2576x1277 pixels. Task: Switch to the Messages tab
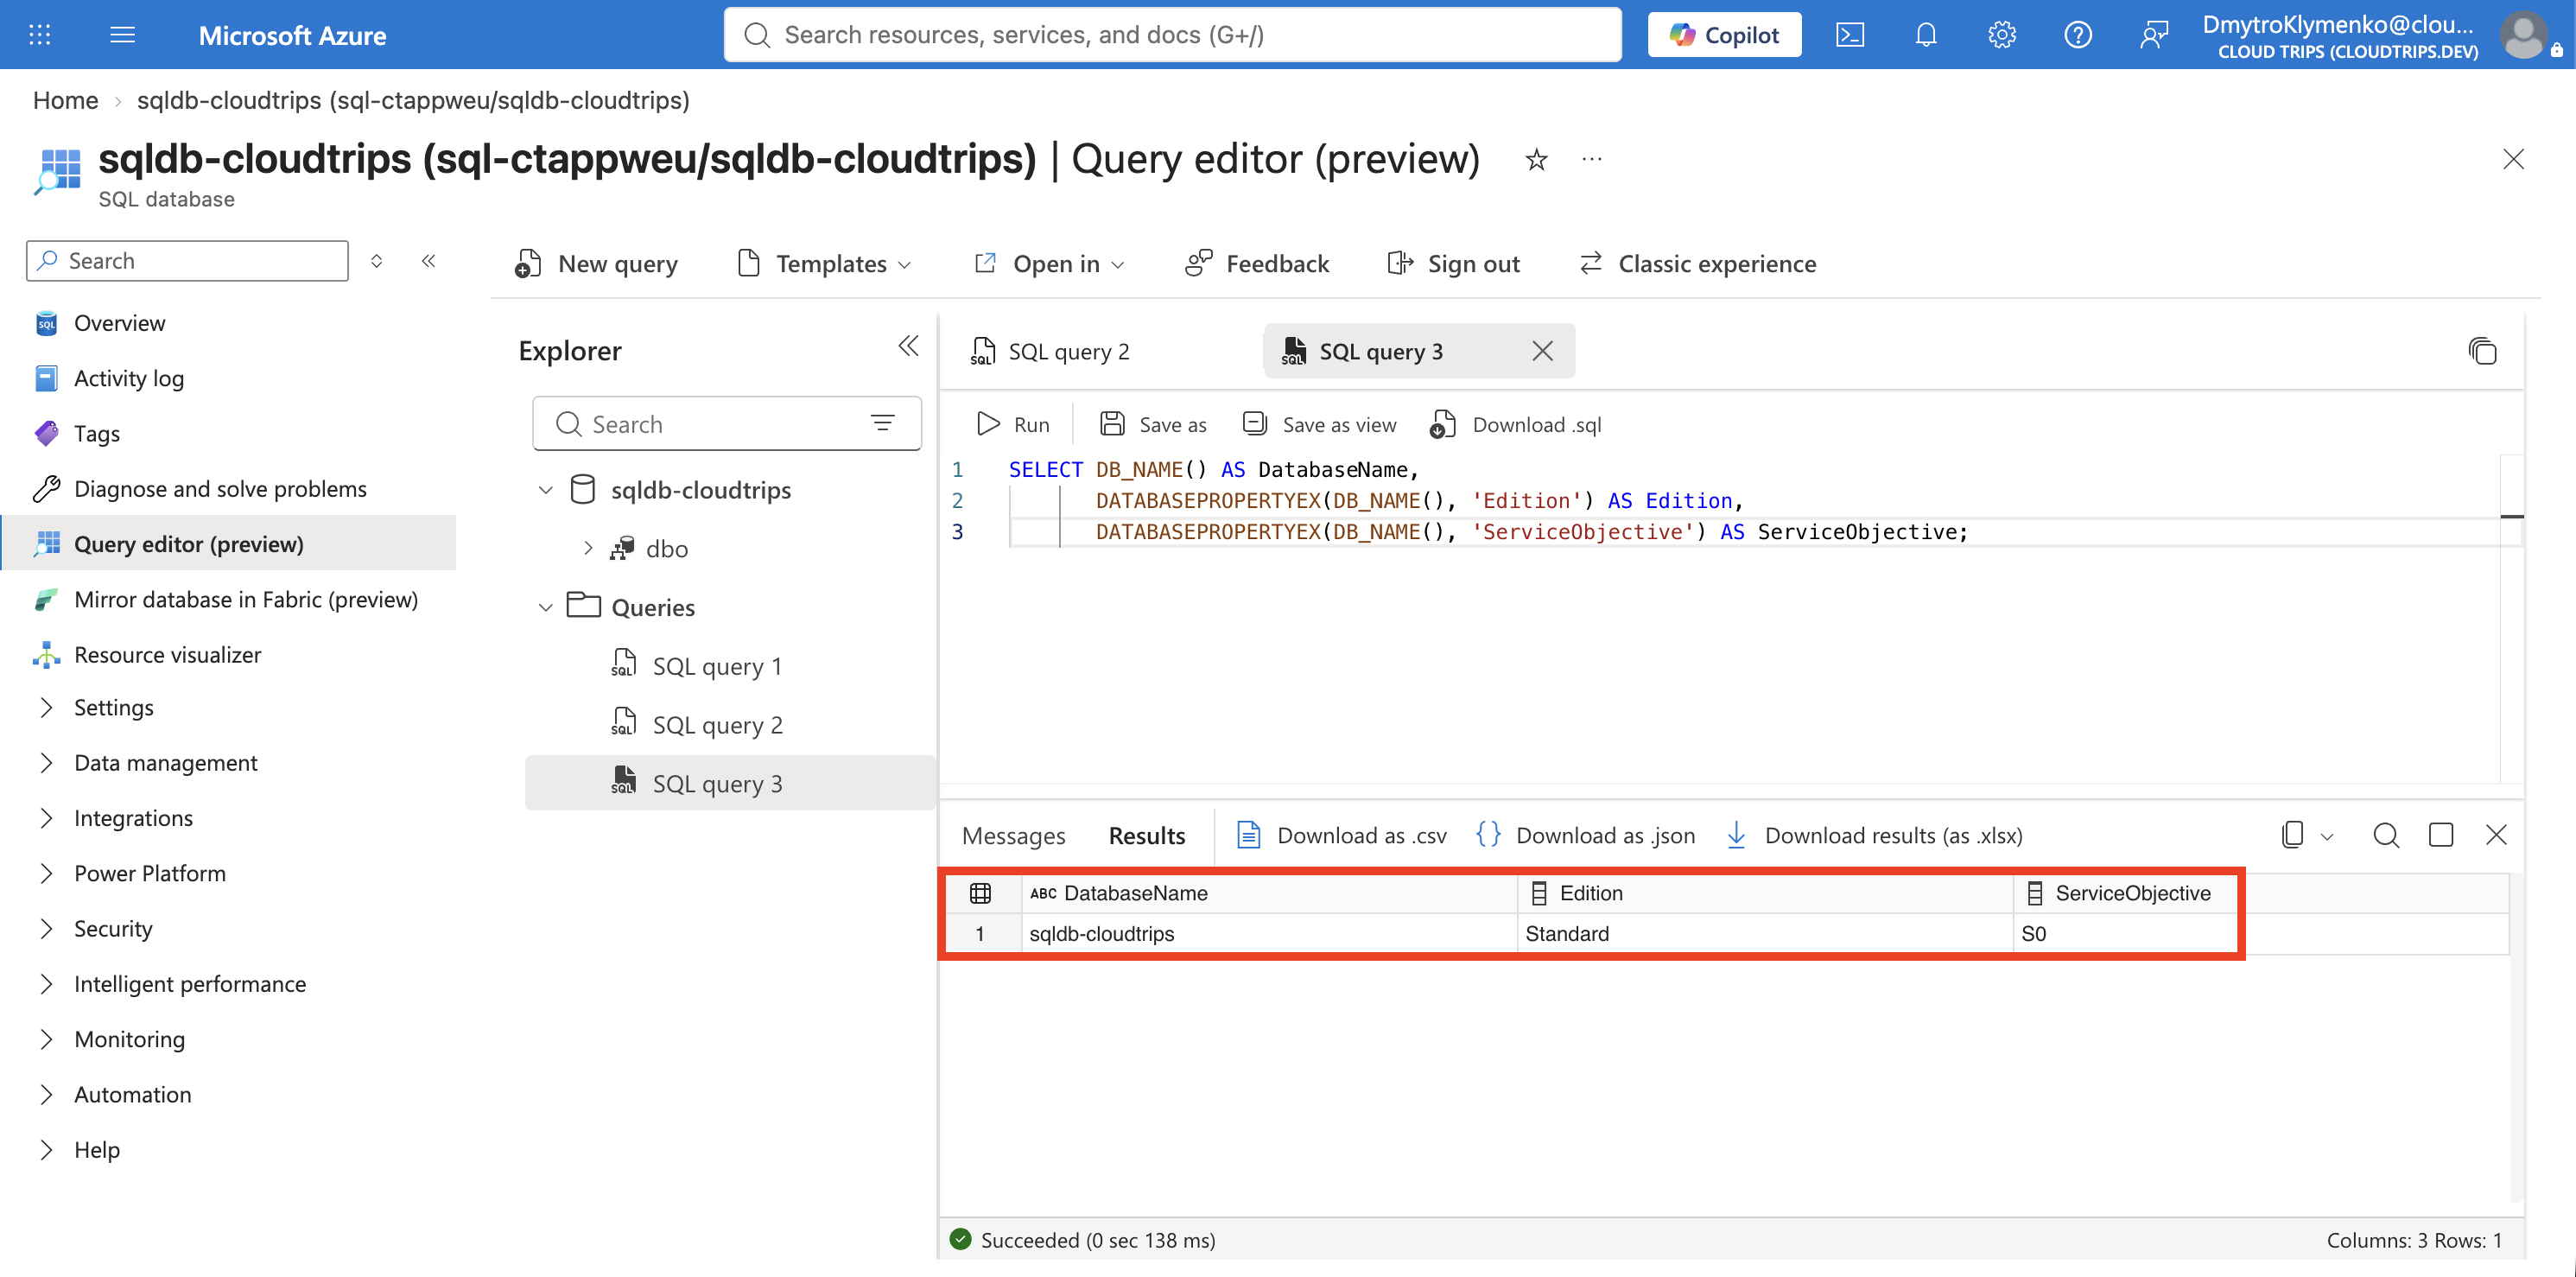pyautogui.click(x=1013, y=836)
